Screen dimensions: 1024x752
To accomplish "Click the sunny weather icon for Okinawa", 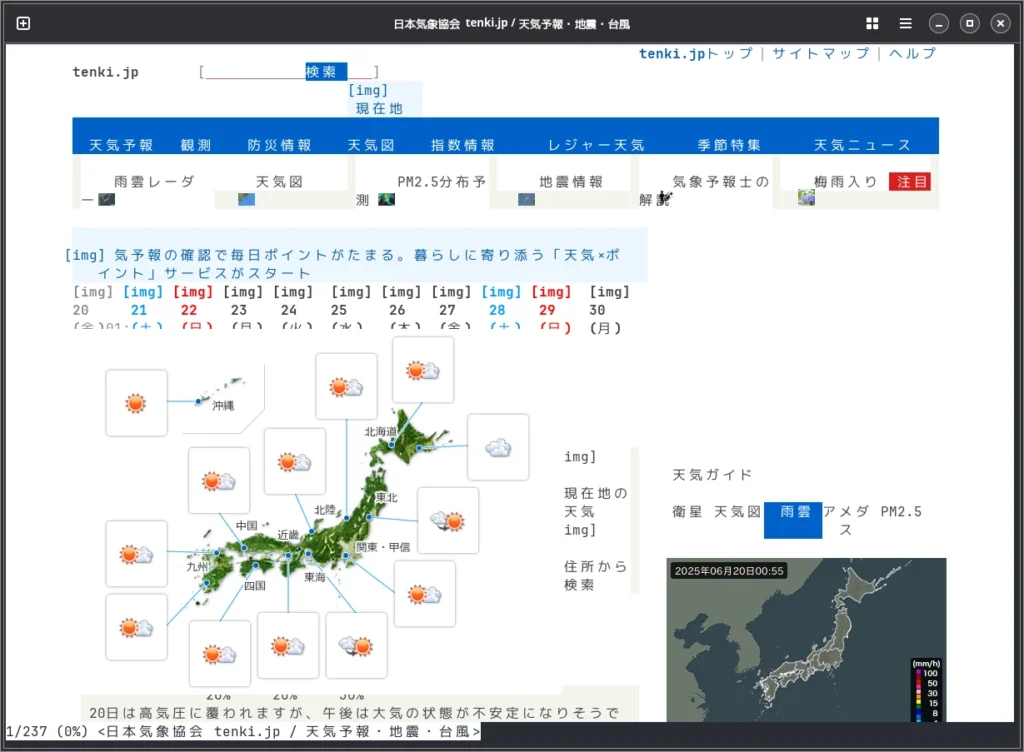I will [136, 403].
